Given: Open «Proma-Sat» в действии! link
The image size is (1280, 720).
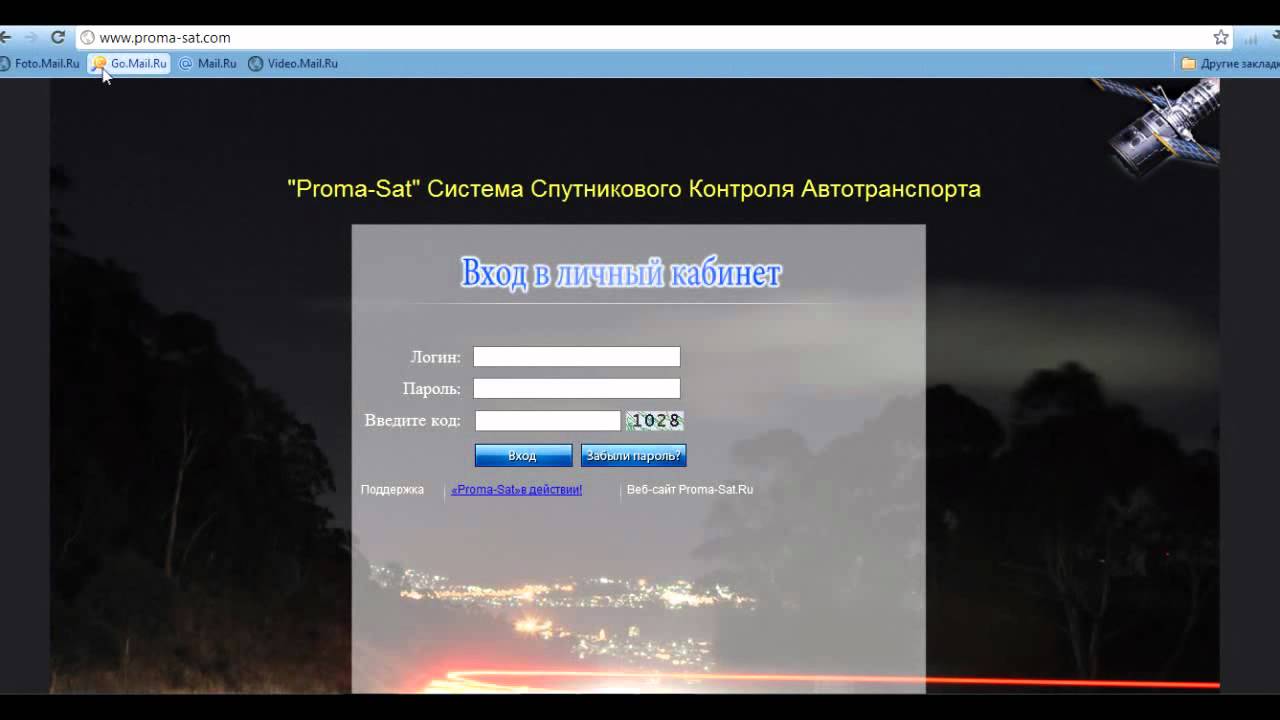Looking at the screenshot, I should tap(517, 490).
